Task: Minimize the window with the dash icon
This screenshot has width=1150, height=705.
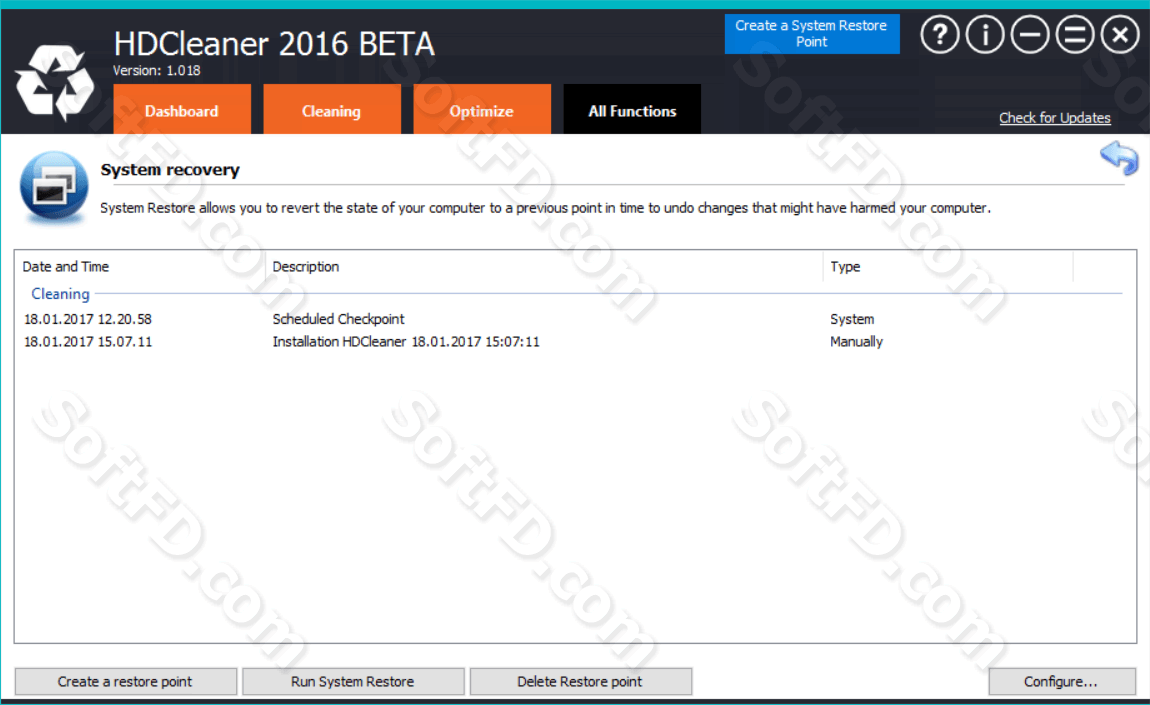Action: (1030, 34)
